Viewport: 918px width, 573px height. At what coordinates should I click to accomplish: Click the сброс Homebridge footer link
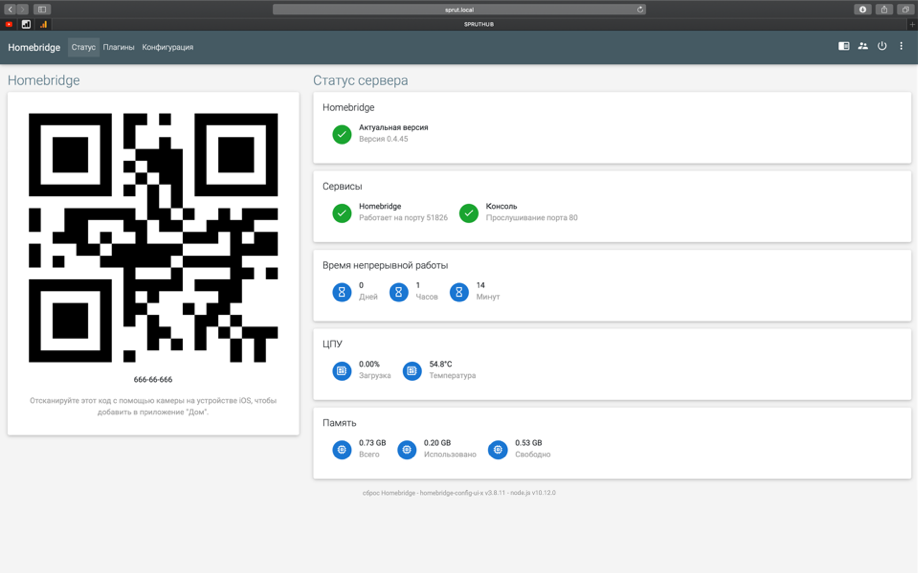point(389,493)
